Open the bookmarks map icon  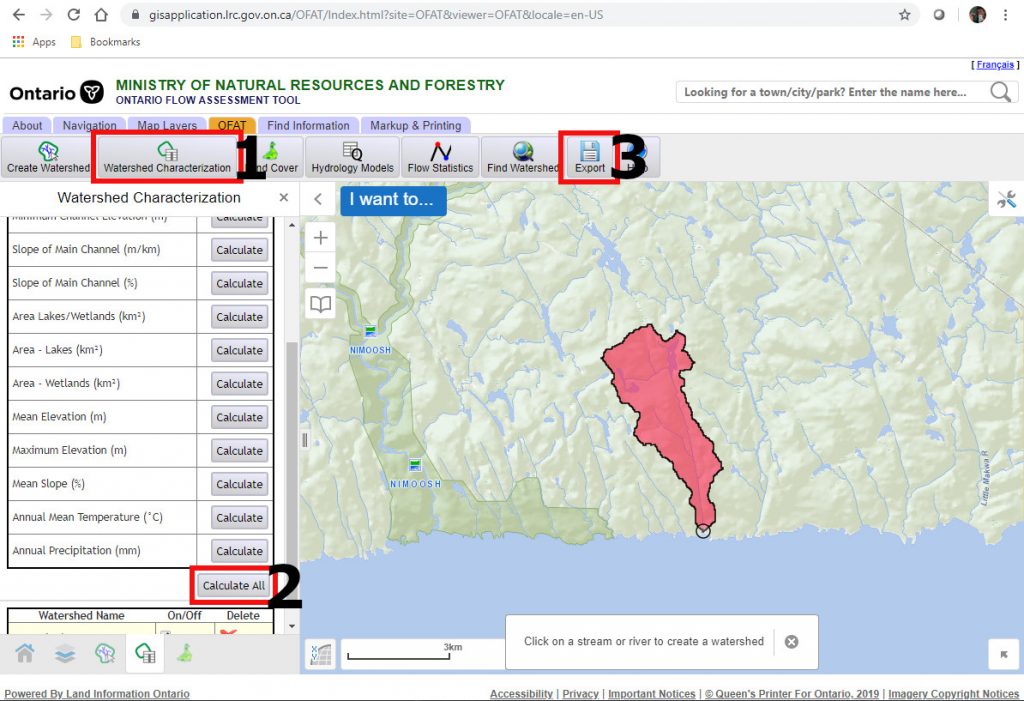click(x=320, y=303)
